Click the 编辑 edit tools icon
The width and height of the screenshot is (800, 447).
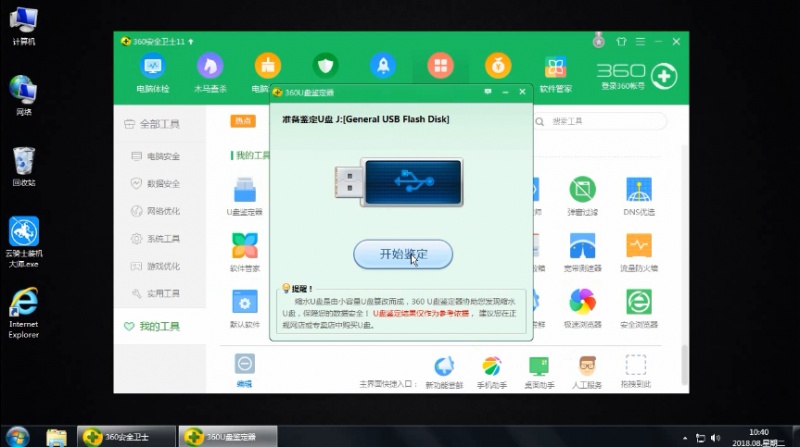245,370
